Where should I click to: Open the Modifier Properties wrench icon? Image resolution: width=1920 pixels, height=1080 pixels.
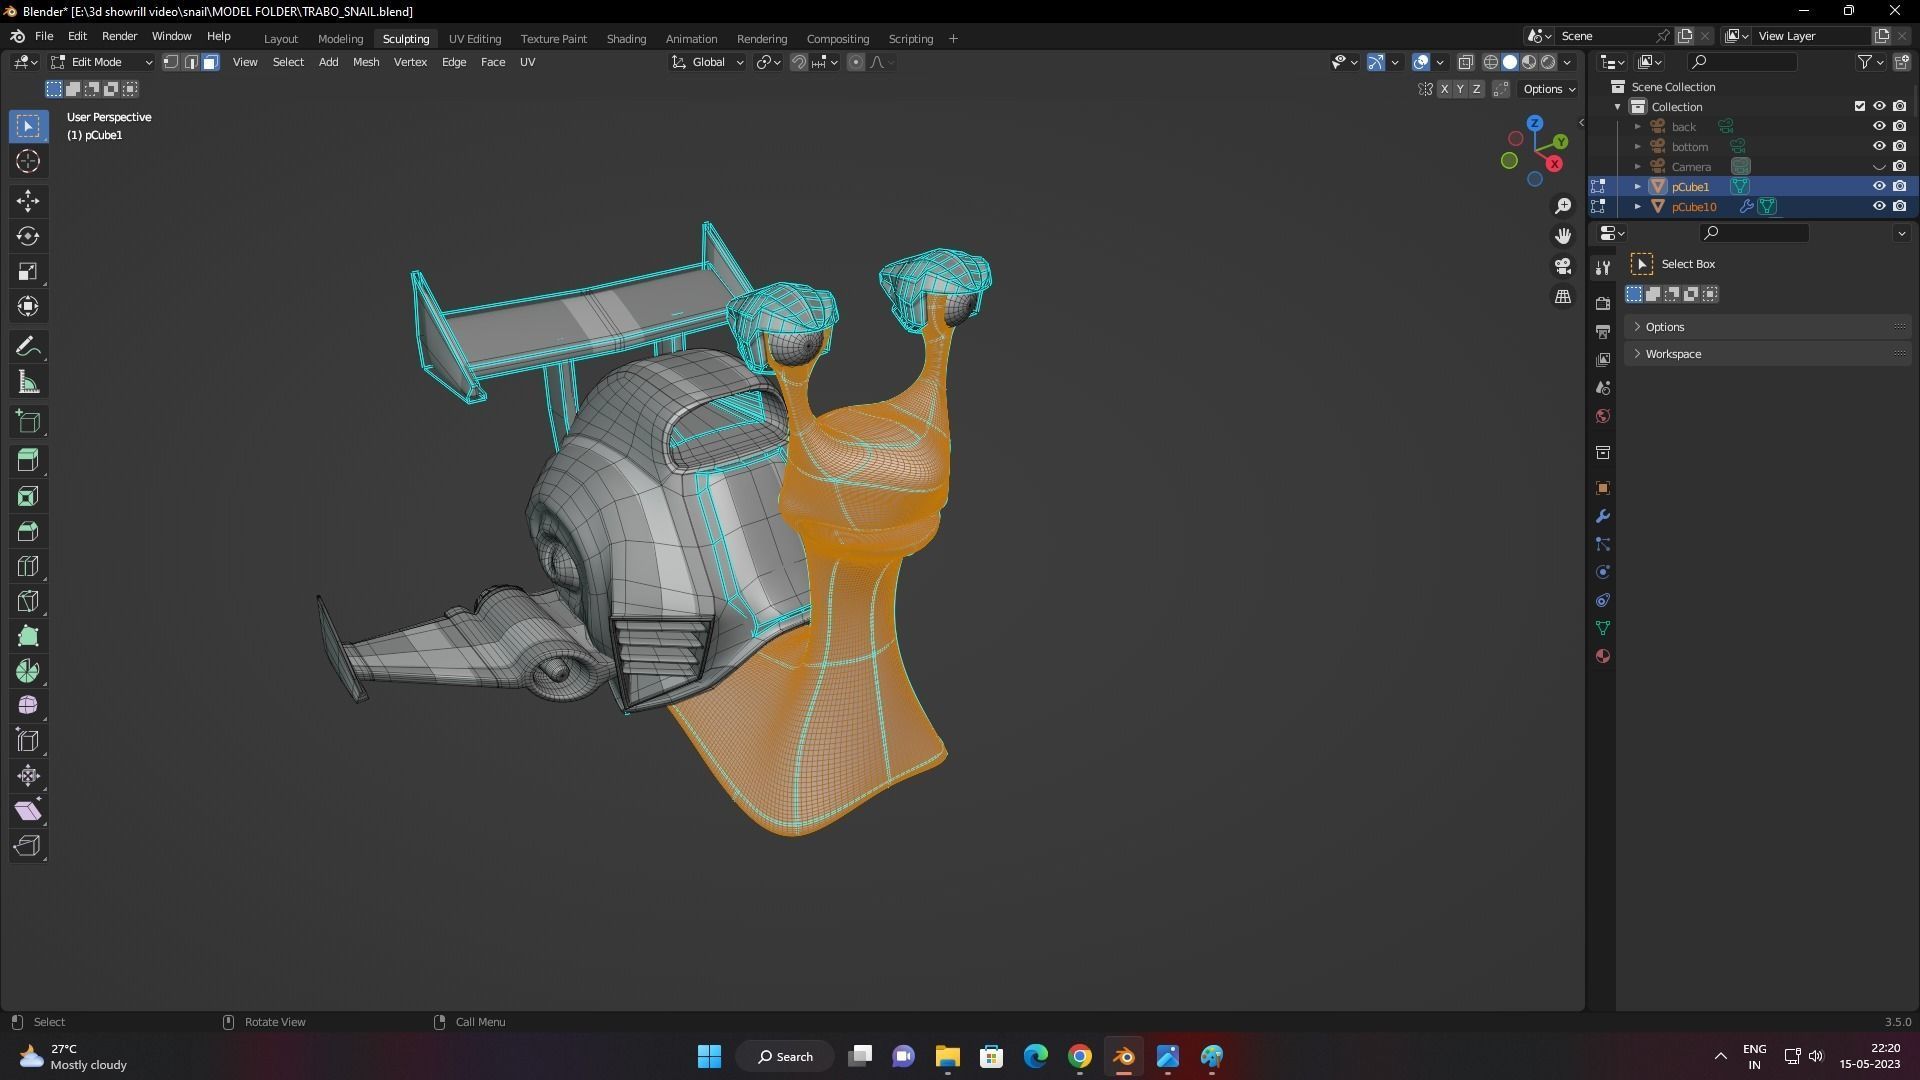(x=1602, y=516)
